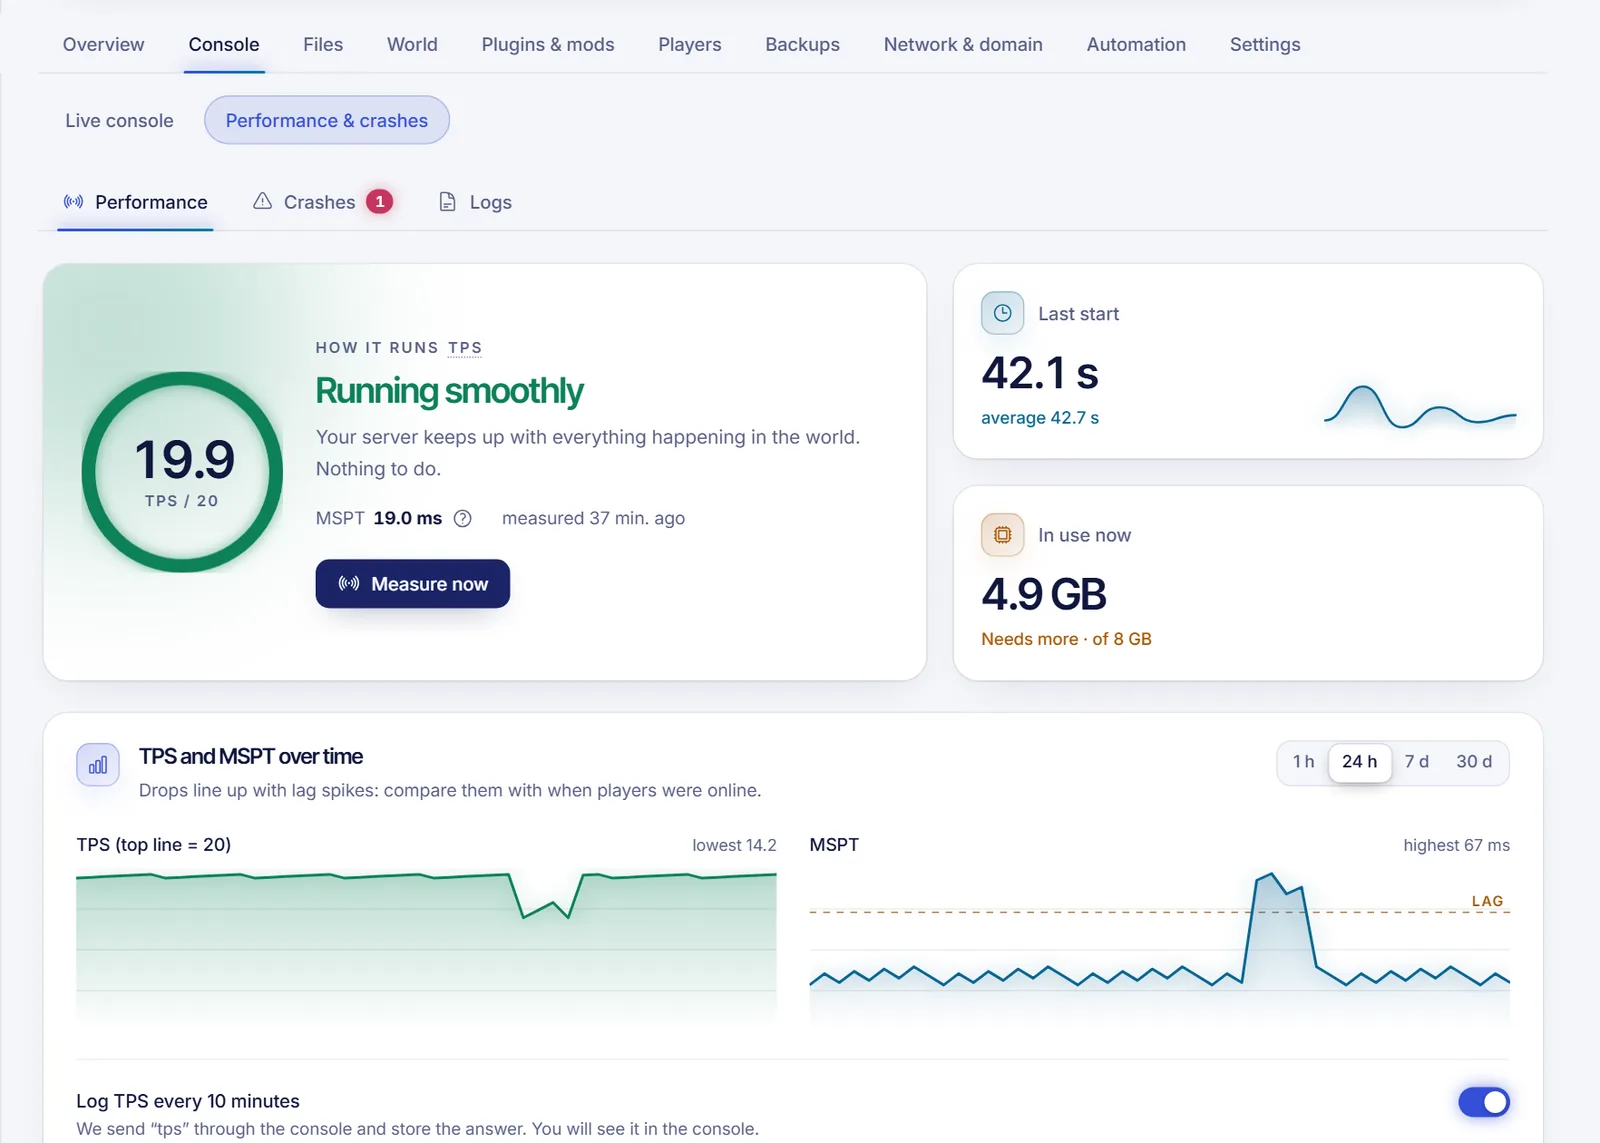The image size is (1600, 1143).
Task: Open Network & domain tab
Action: pos(963,45)
